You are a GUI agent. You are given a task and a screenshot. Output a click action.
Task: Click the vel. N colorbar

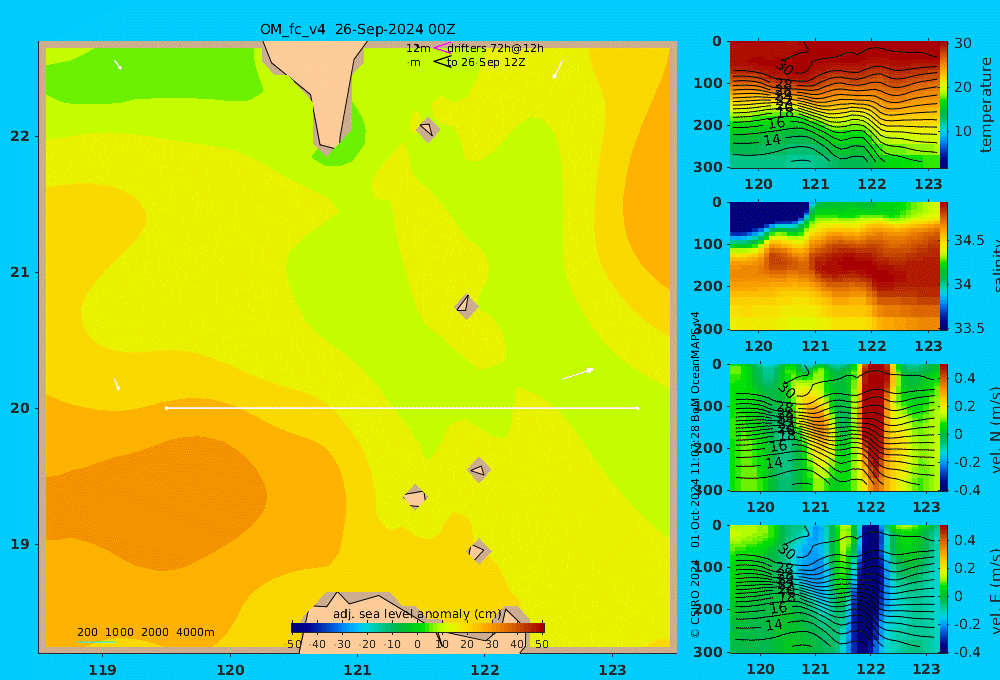point(944,427)
